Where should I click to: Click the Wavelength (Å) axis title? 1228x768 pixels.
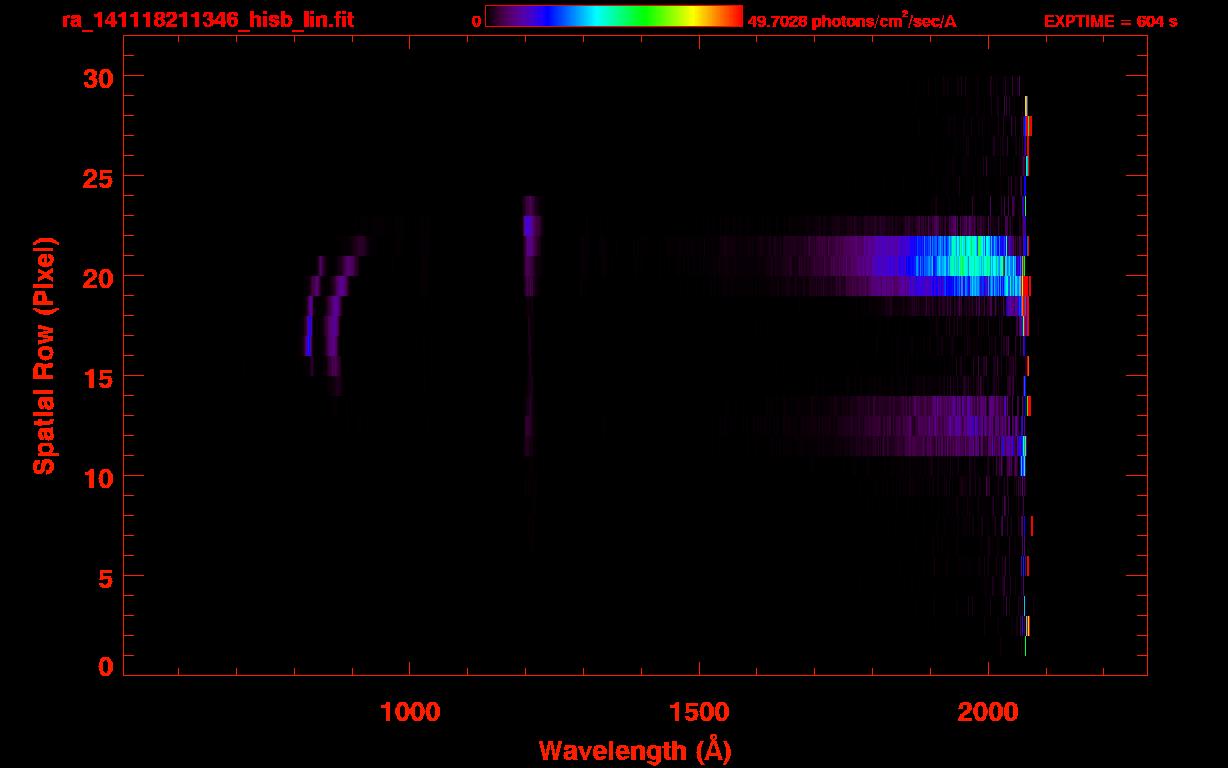[635, 750]
